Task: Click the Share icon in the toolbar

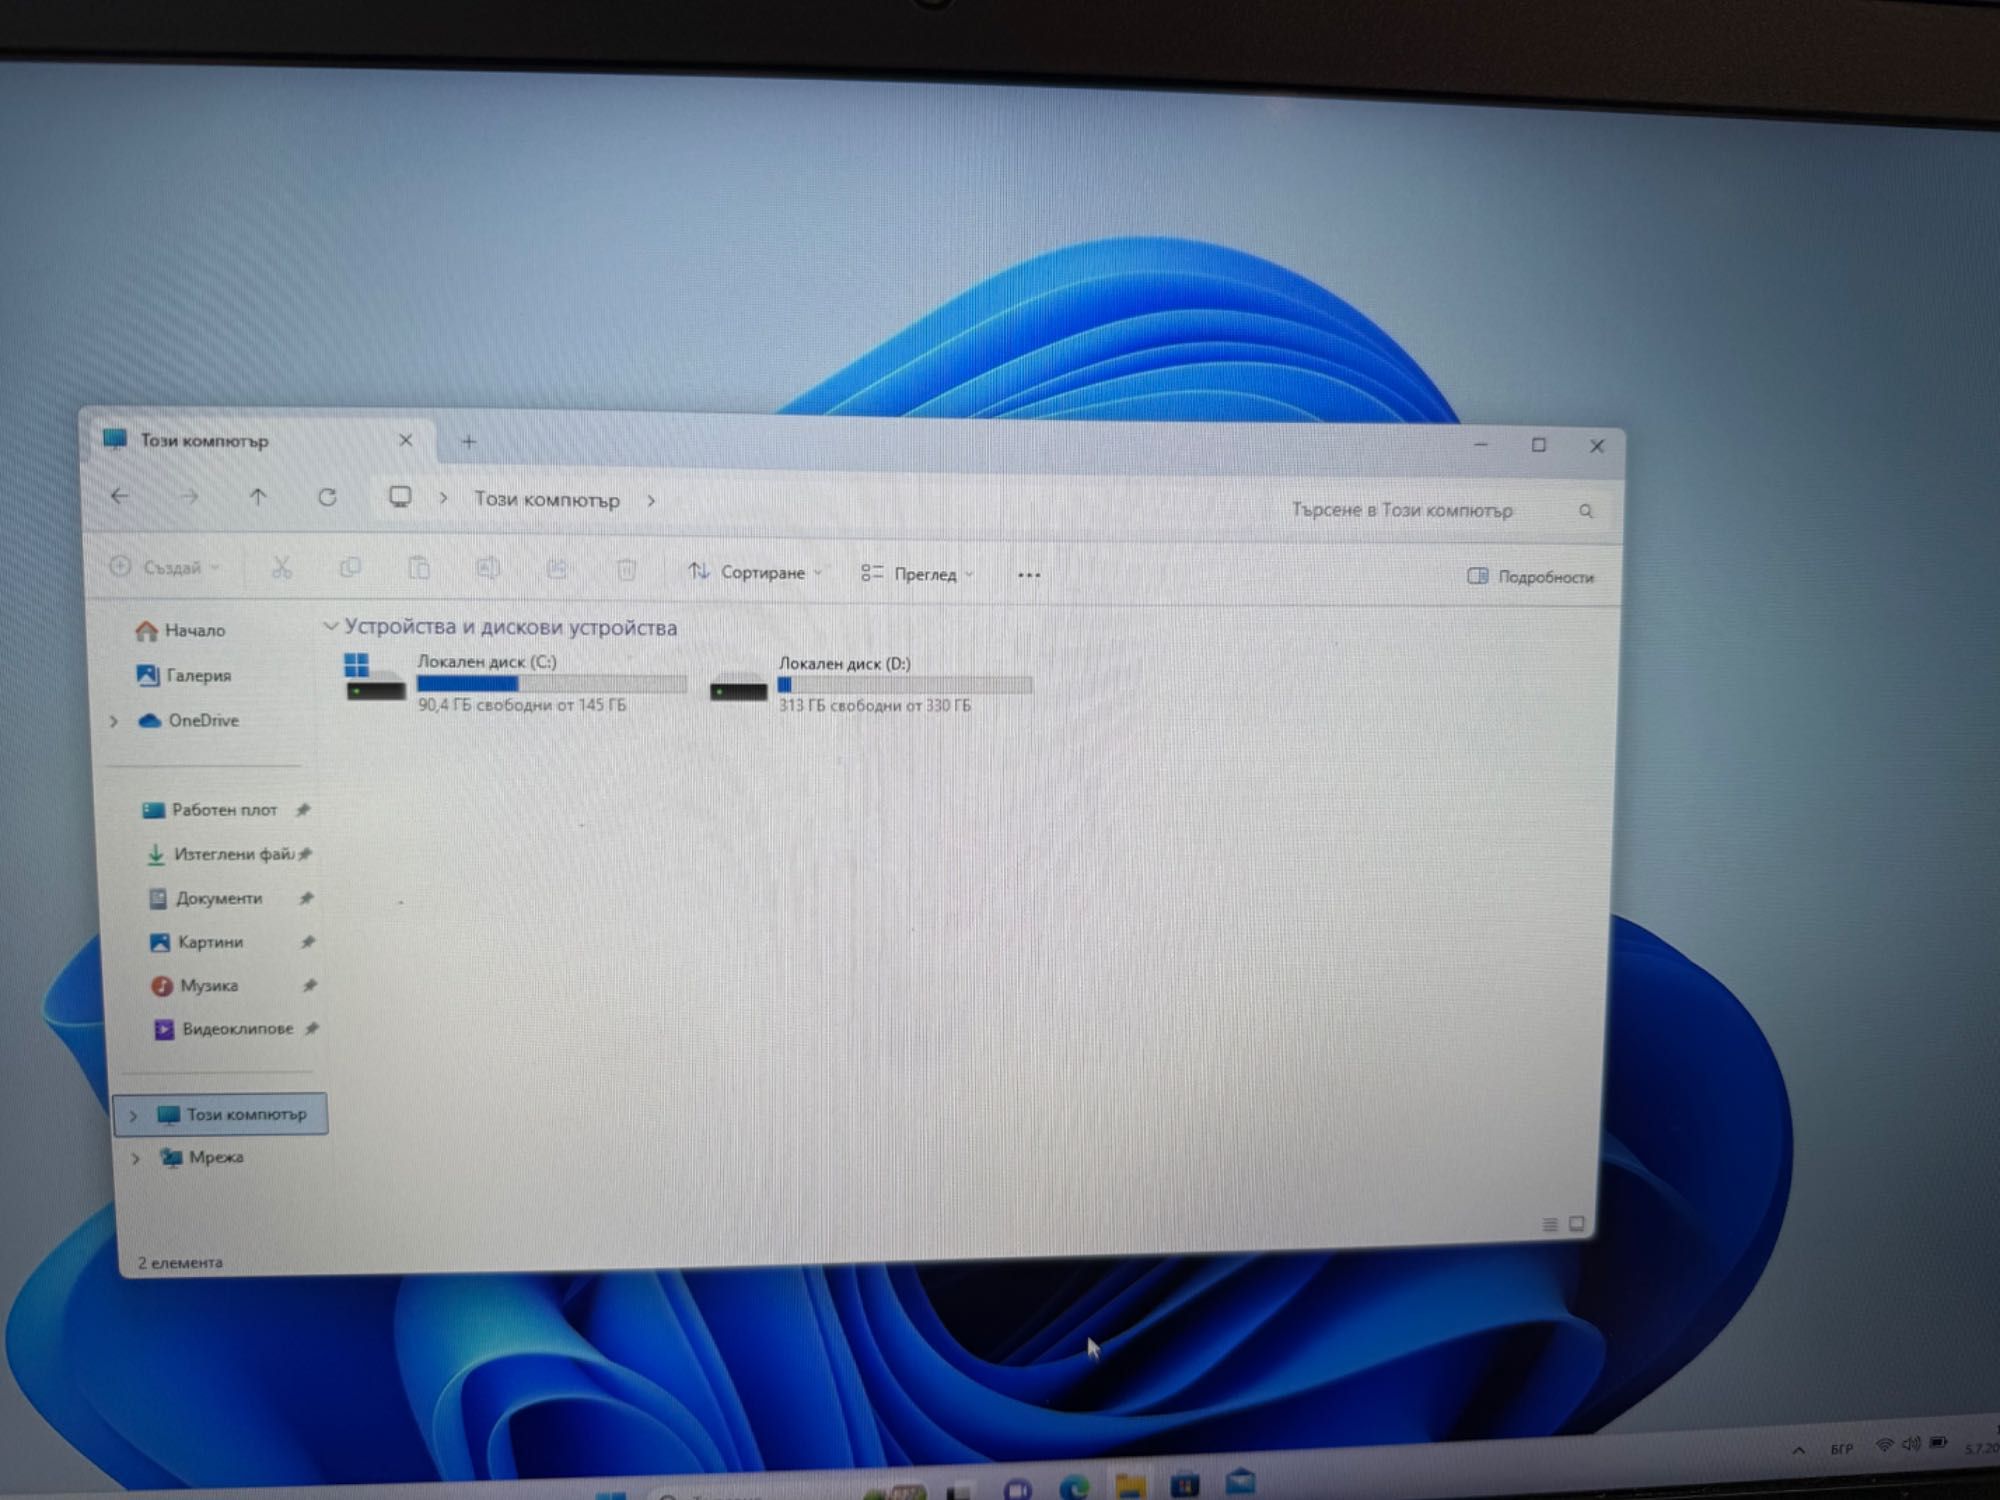Action: pyautogui.click(x=557, y=569)
